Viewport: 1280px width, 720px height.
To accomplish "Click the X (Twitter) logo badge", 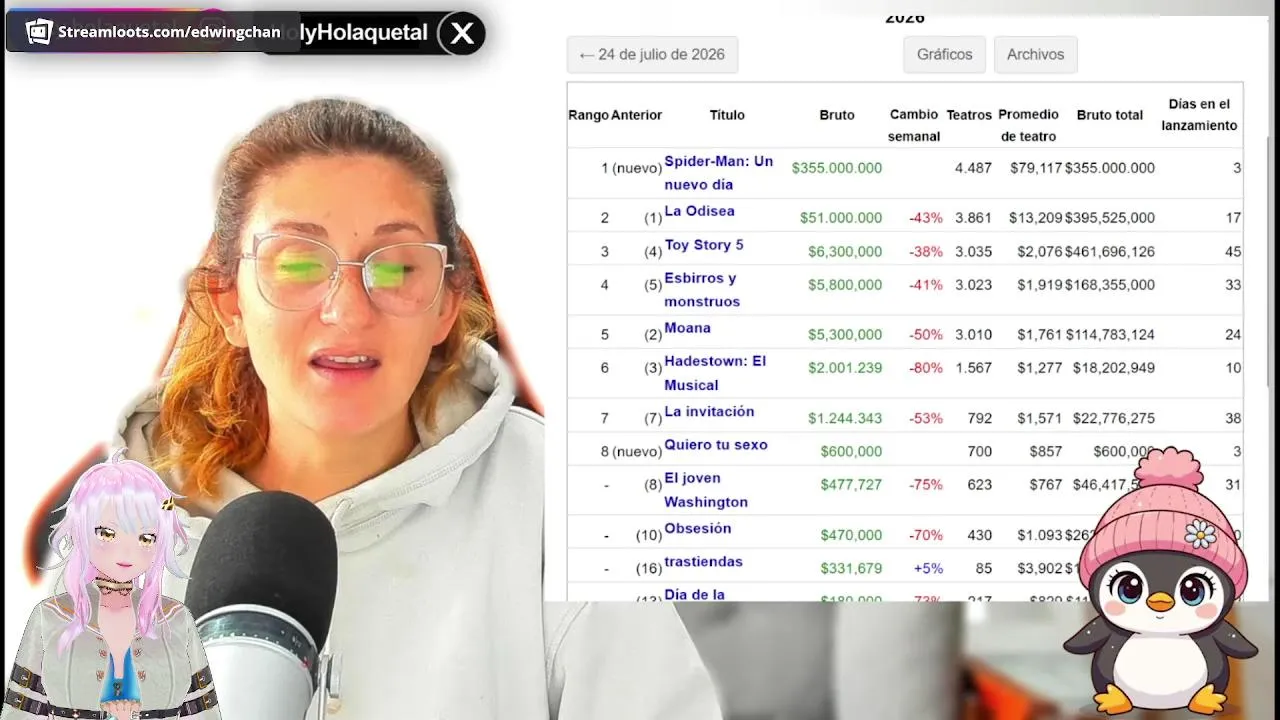I will tap(462, 33).
